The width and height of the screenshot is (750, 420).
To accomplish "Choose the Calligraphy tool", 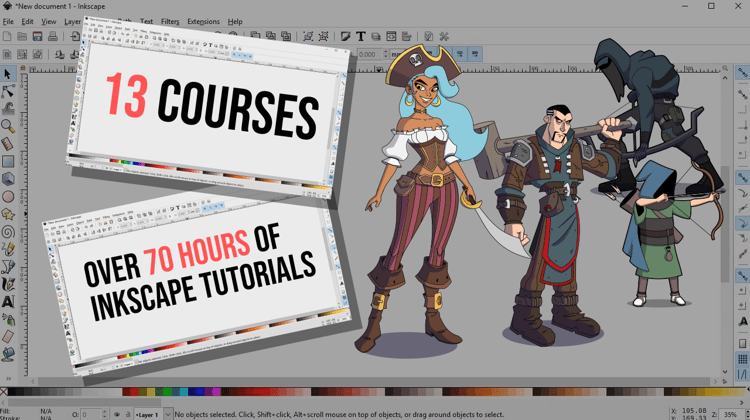I will 8,284.
